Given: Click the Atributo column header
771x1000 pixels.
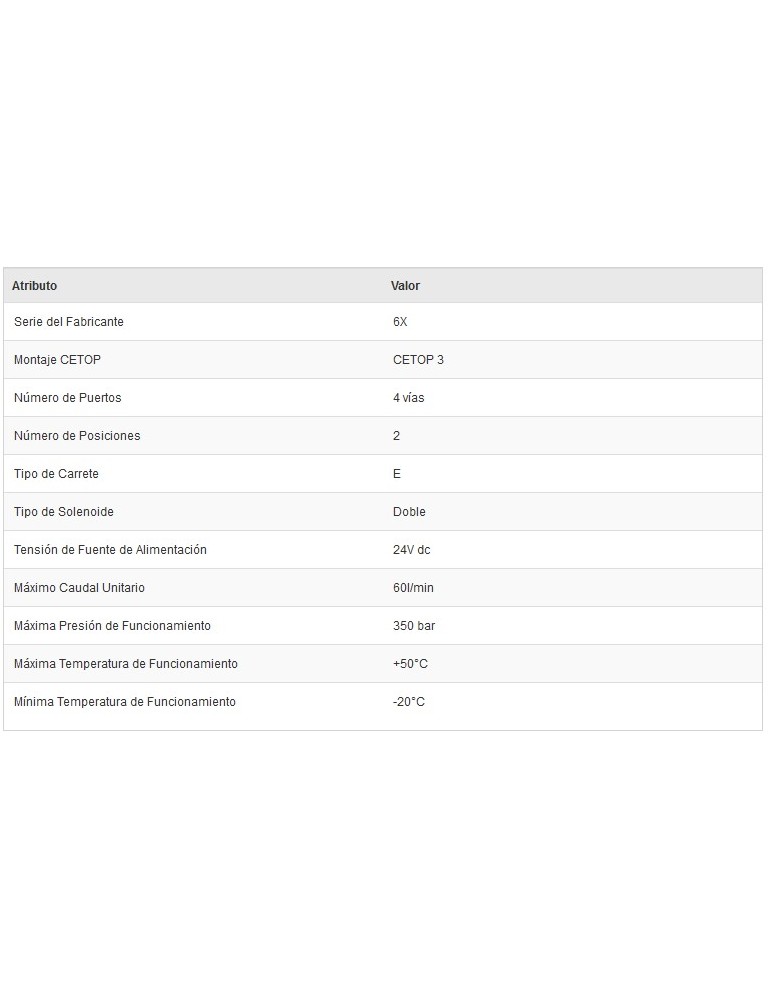Looking at the screenshot, I should 35,286.
